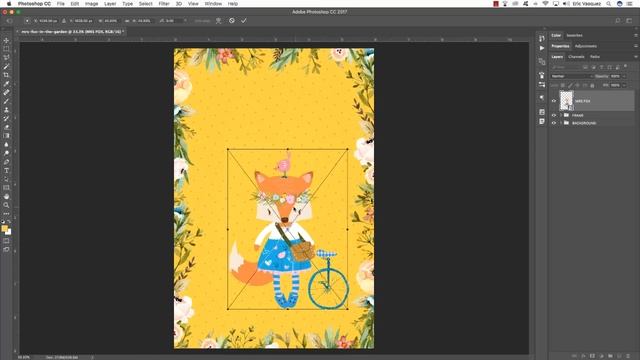Click the MRS FOX layer thumbnail
Viewport: 640px width, 360px height.
(x=566, y=100)
